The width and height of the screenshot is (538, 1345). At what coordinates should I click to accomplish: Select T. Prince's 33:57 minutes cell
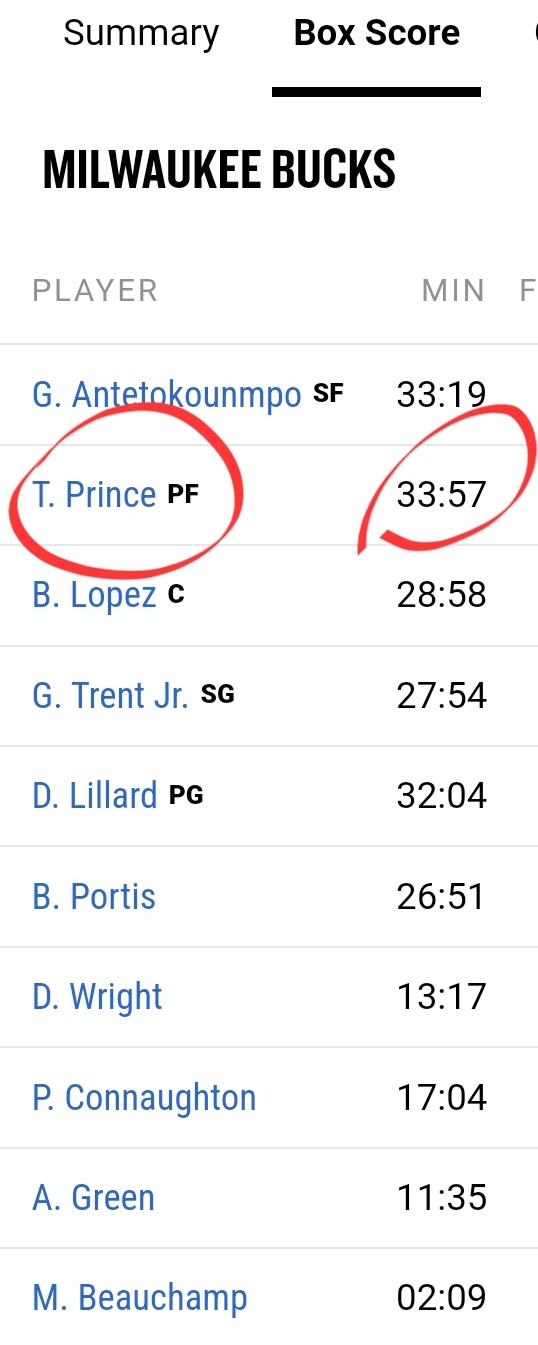pyautogui.click(x=441, y=495)
